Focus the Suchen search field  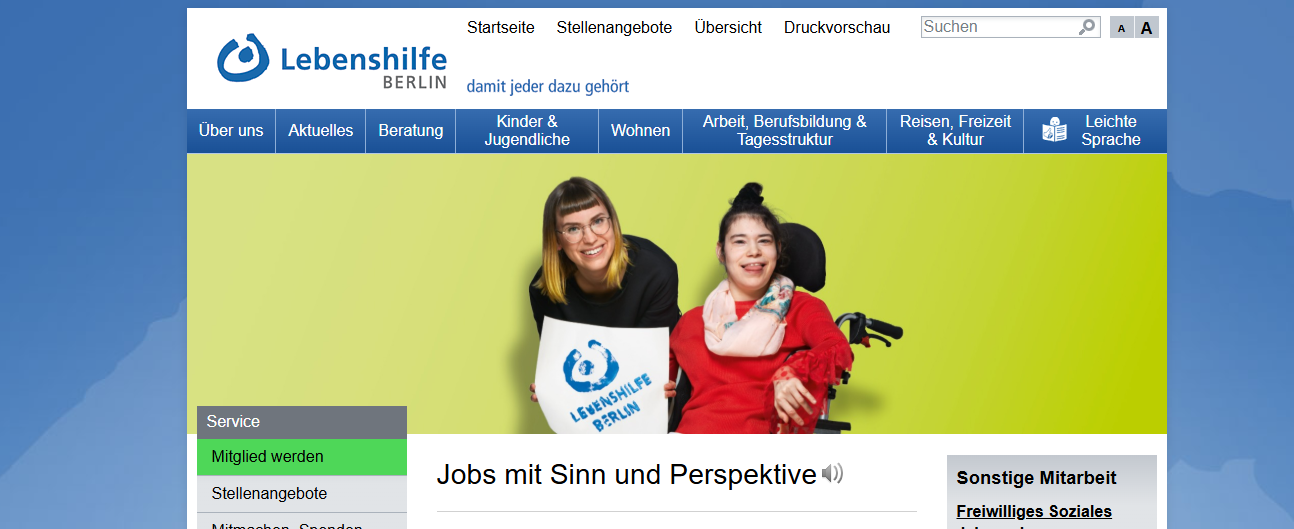click(1000, 27)
